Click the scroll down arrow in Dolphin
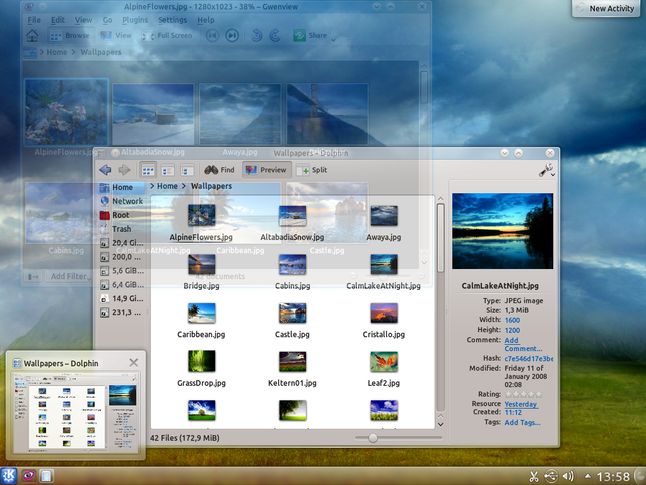Viewport: 646px width, 485px height. (440, 424)
